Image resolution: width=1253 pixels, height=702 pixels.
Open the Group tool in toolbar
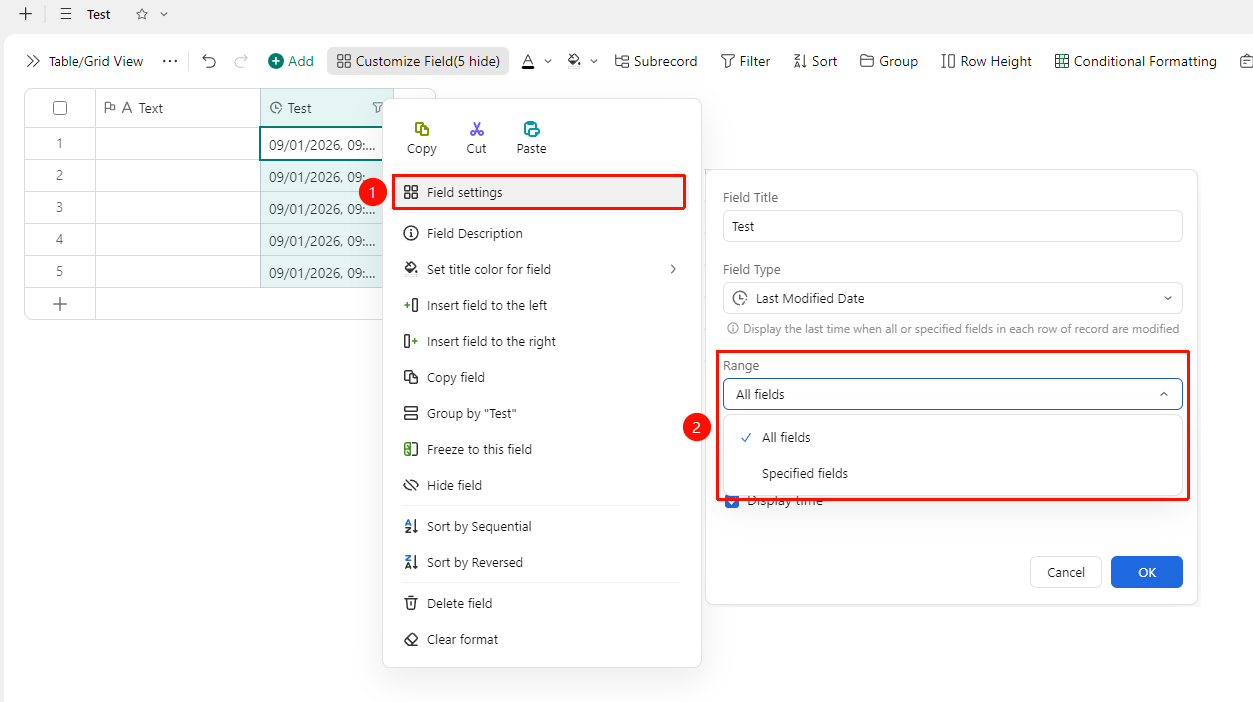pos(888,61)
